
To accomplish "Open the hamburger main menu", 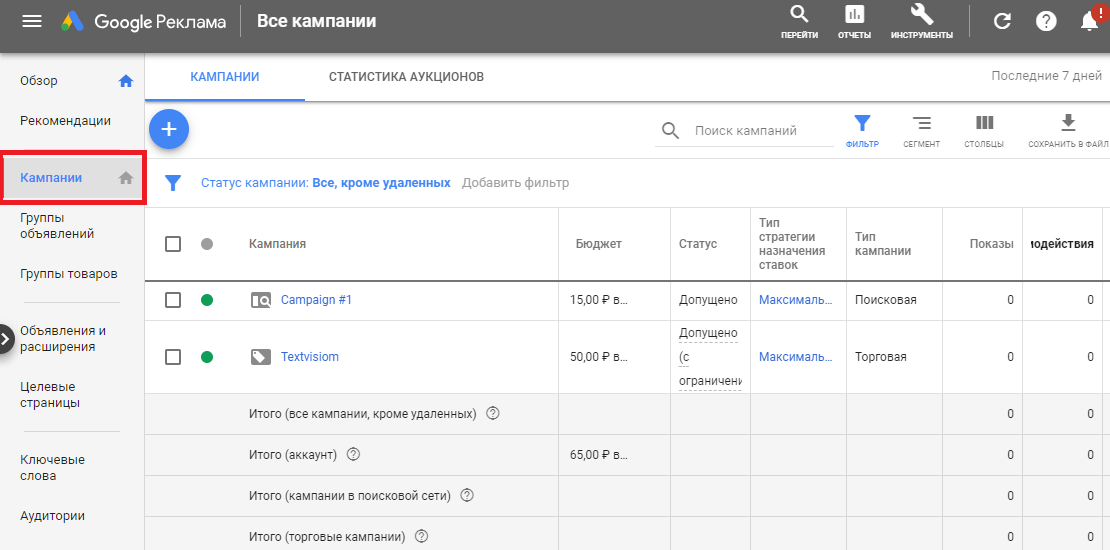I will click(x=32, y=21).
